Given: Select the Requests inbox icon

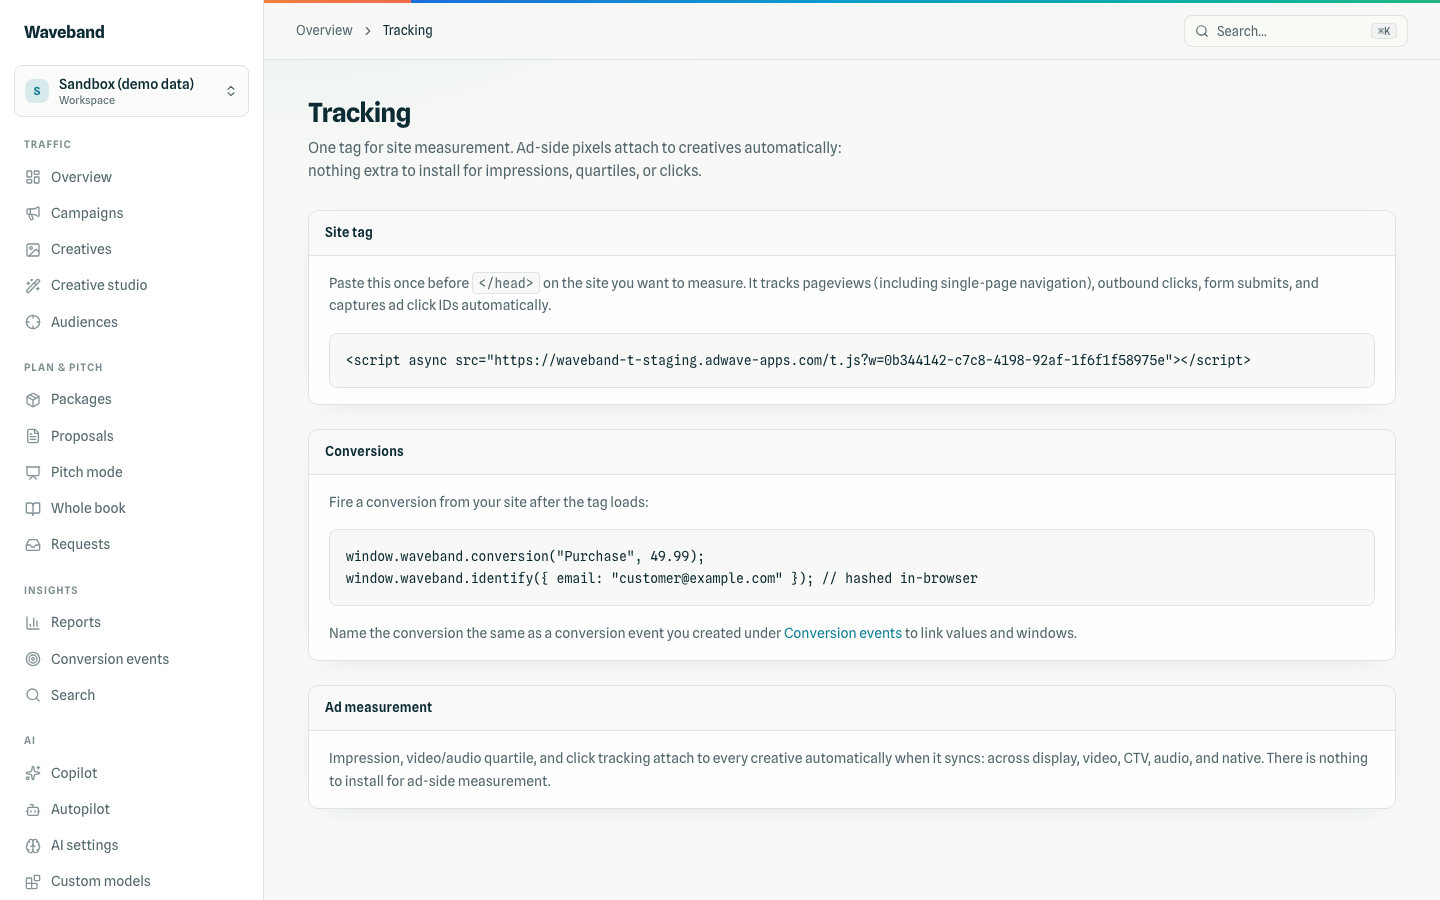Looking at the screenshot, I should 33,544.
